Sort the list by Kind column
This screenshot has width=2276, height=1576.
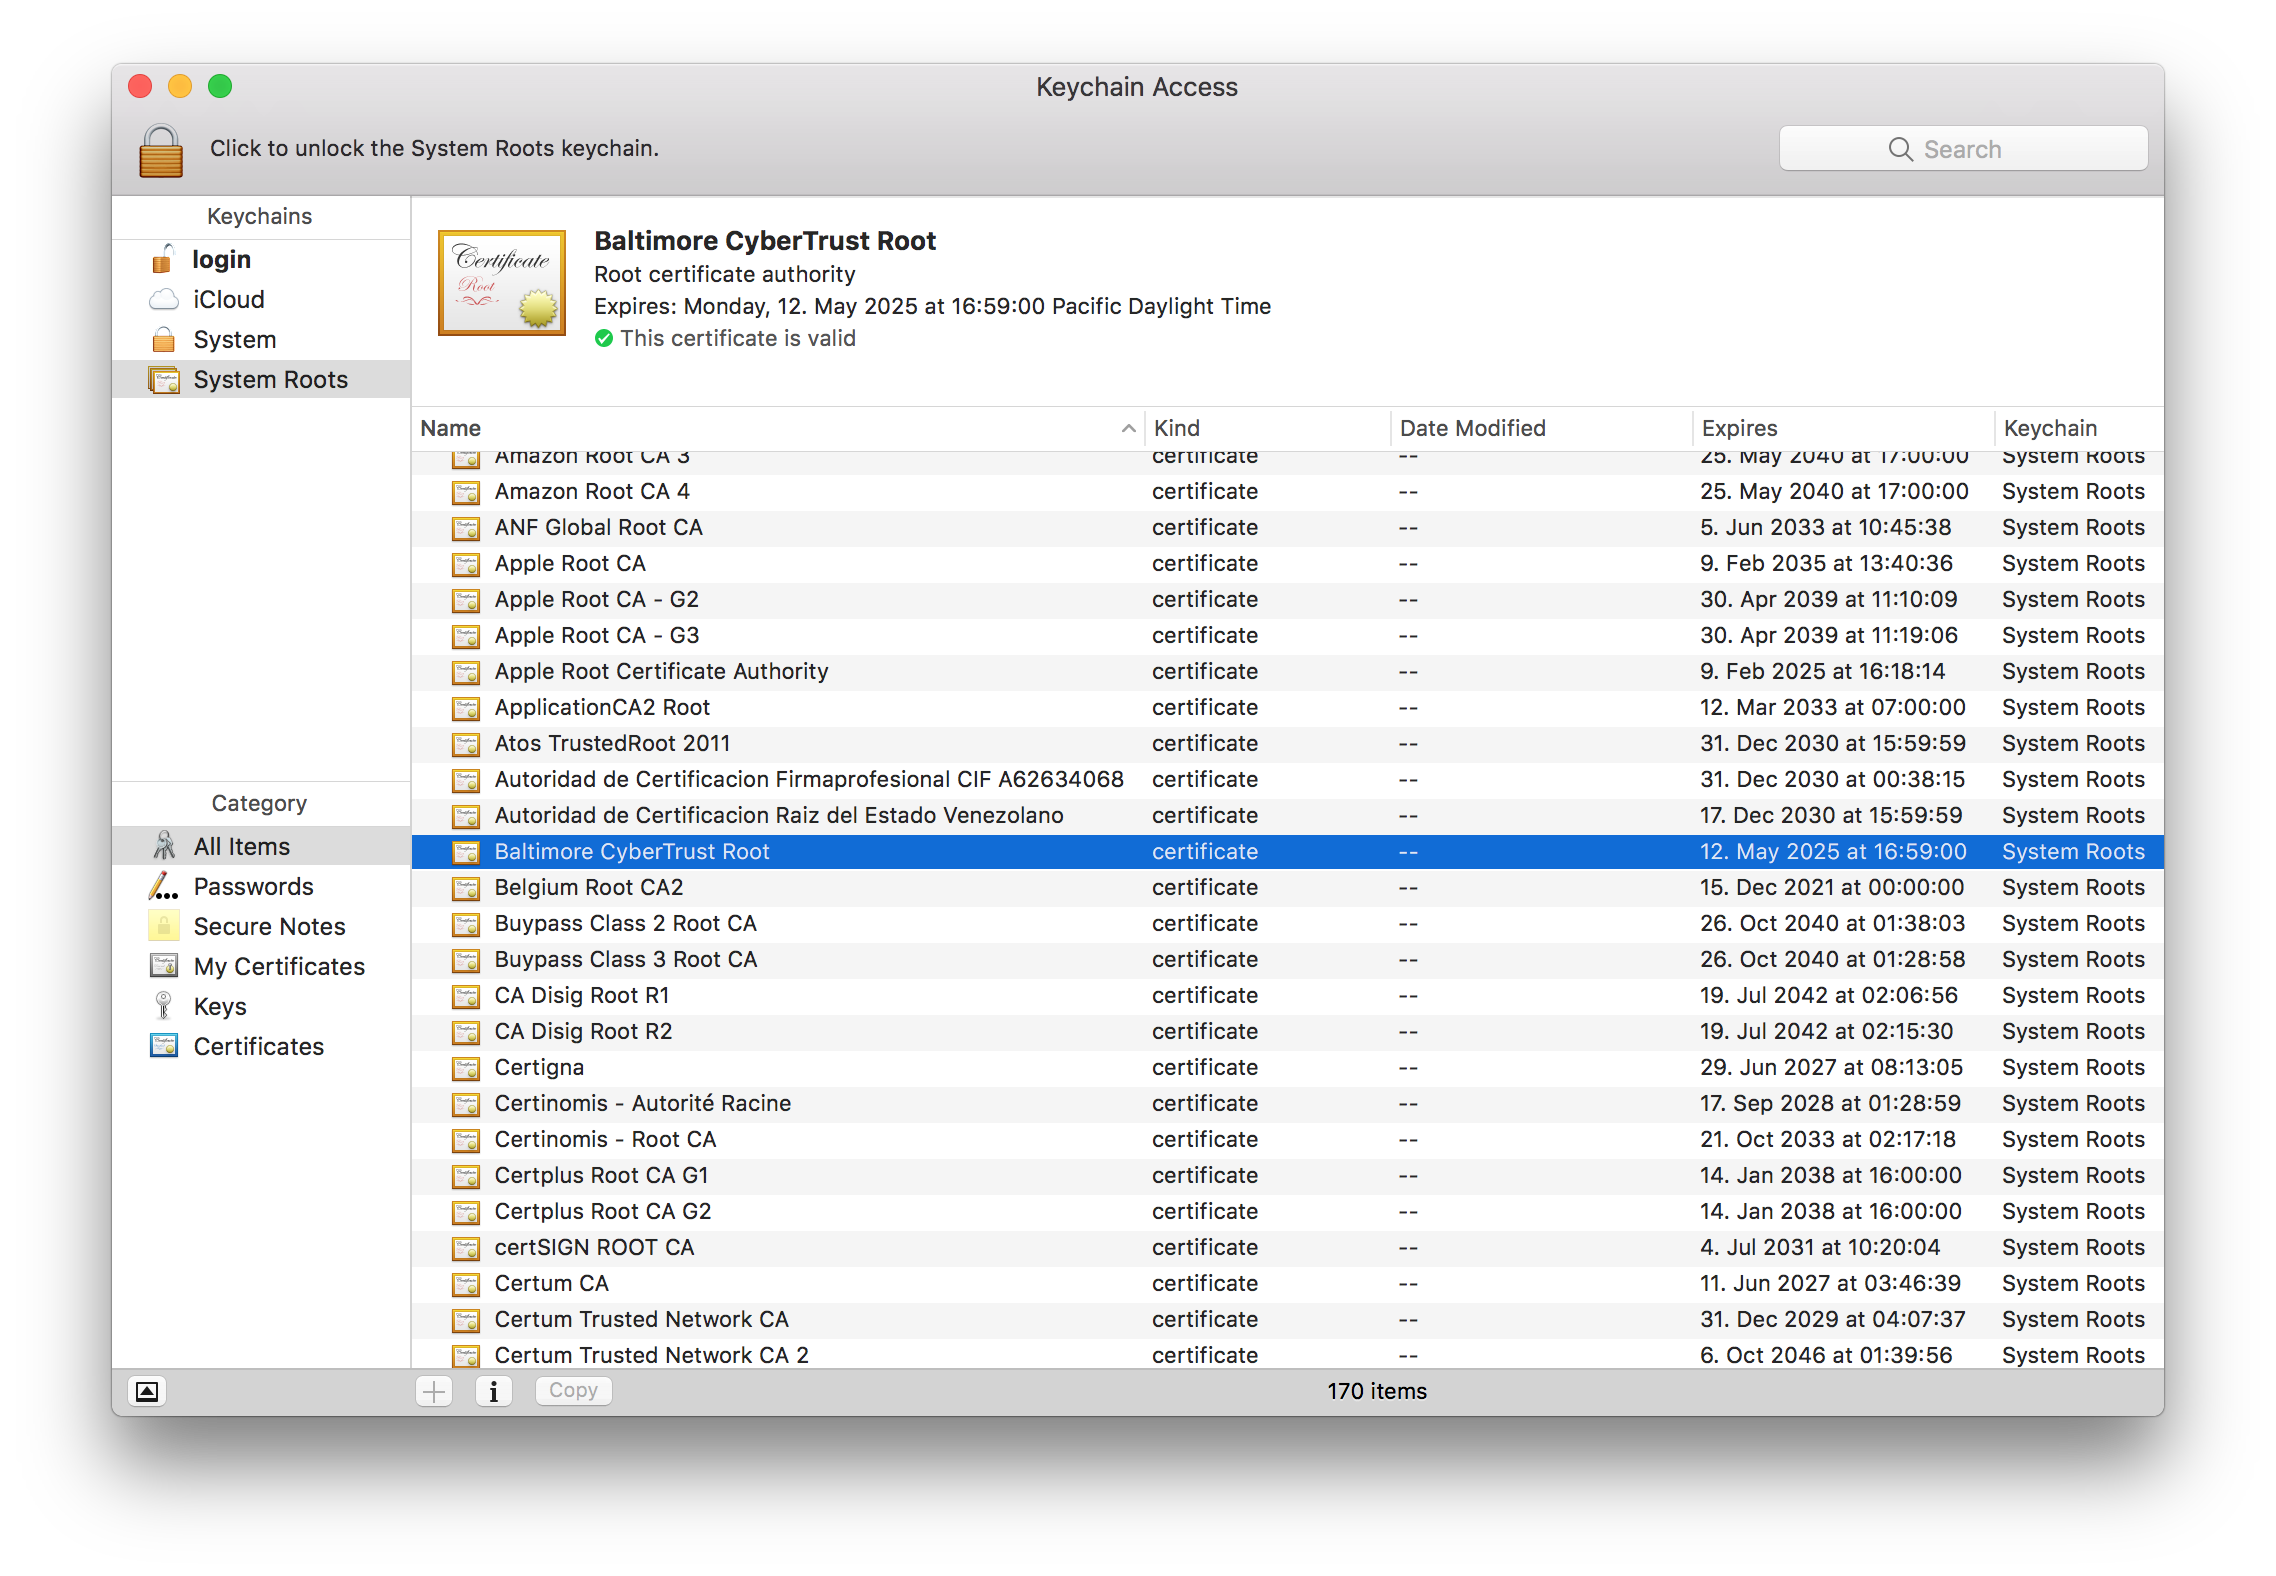1268,429
